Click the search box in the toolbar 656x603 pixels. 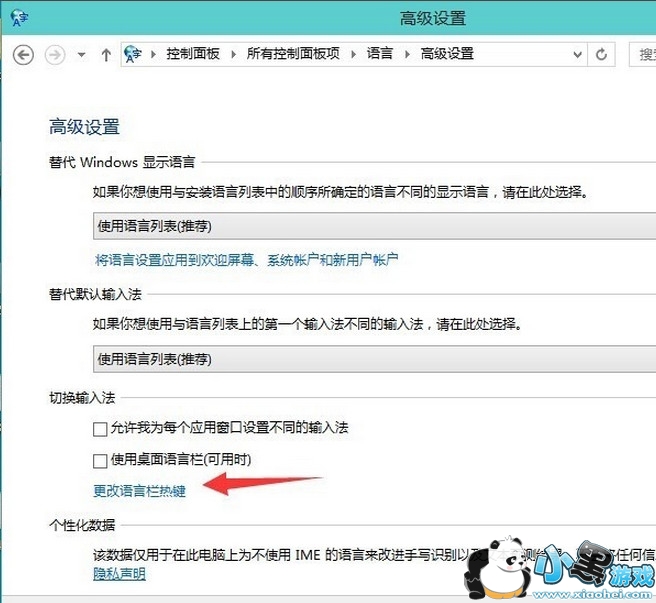tap(643, 54)
